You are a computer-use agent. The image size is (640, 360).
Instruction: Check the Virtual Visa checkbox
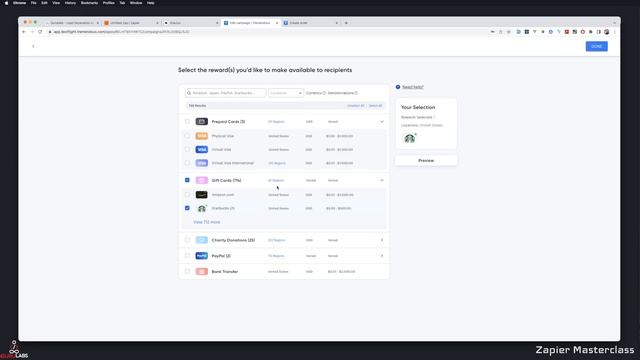187,149
